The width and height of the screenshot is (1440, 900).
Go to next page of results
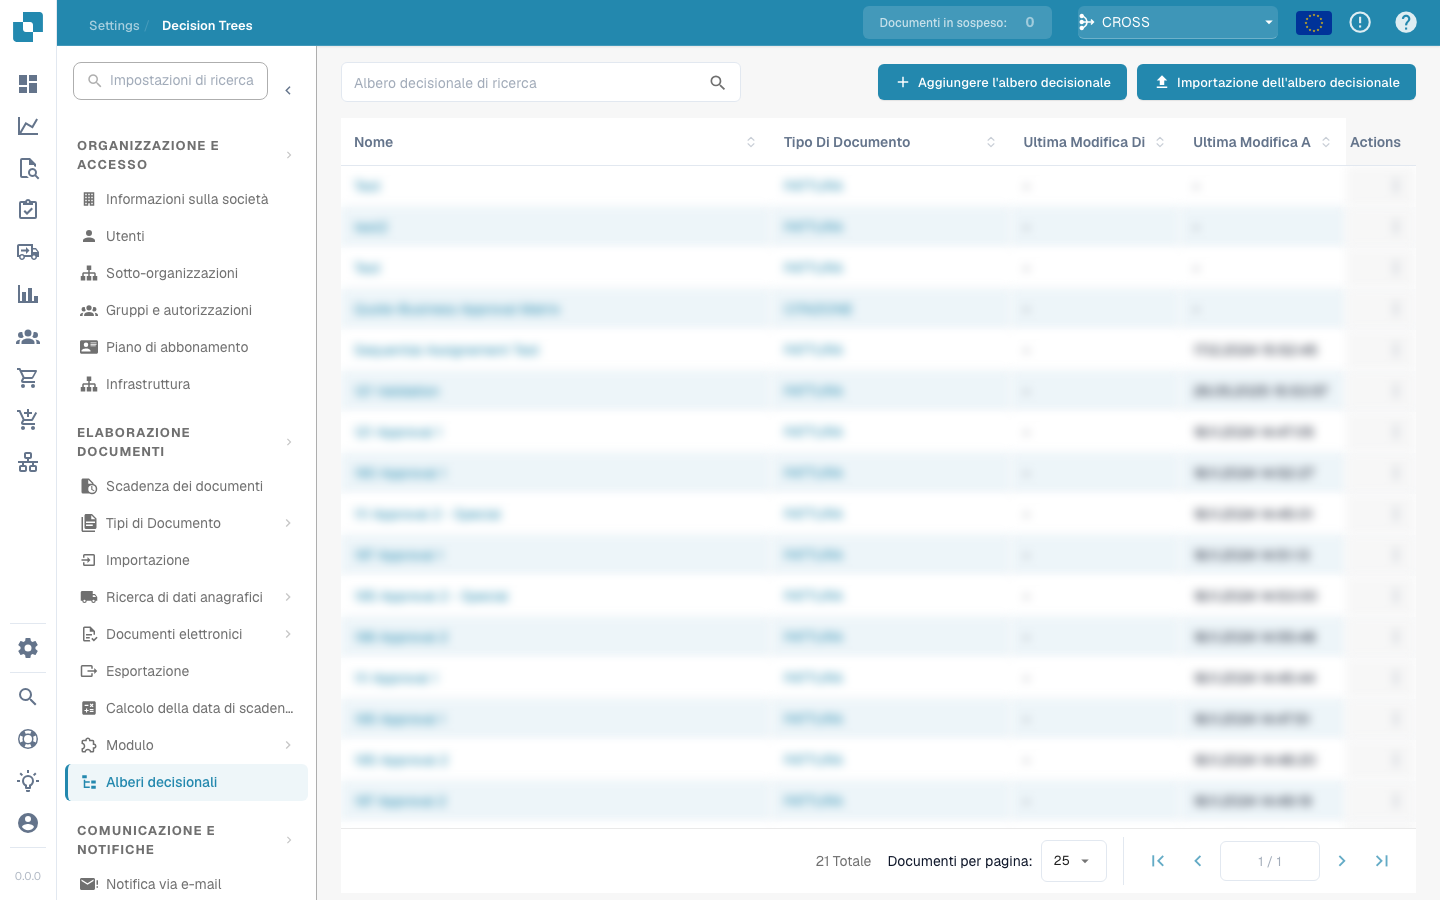pyautogui.click(x=1342, y=861)
